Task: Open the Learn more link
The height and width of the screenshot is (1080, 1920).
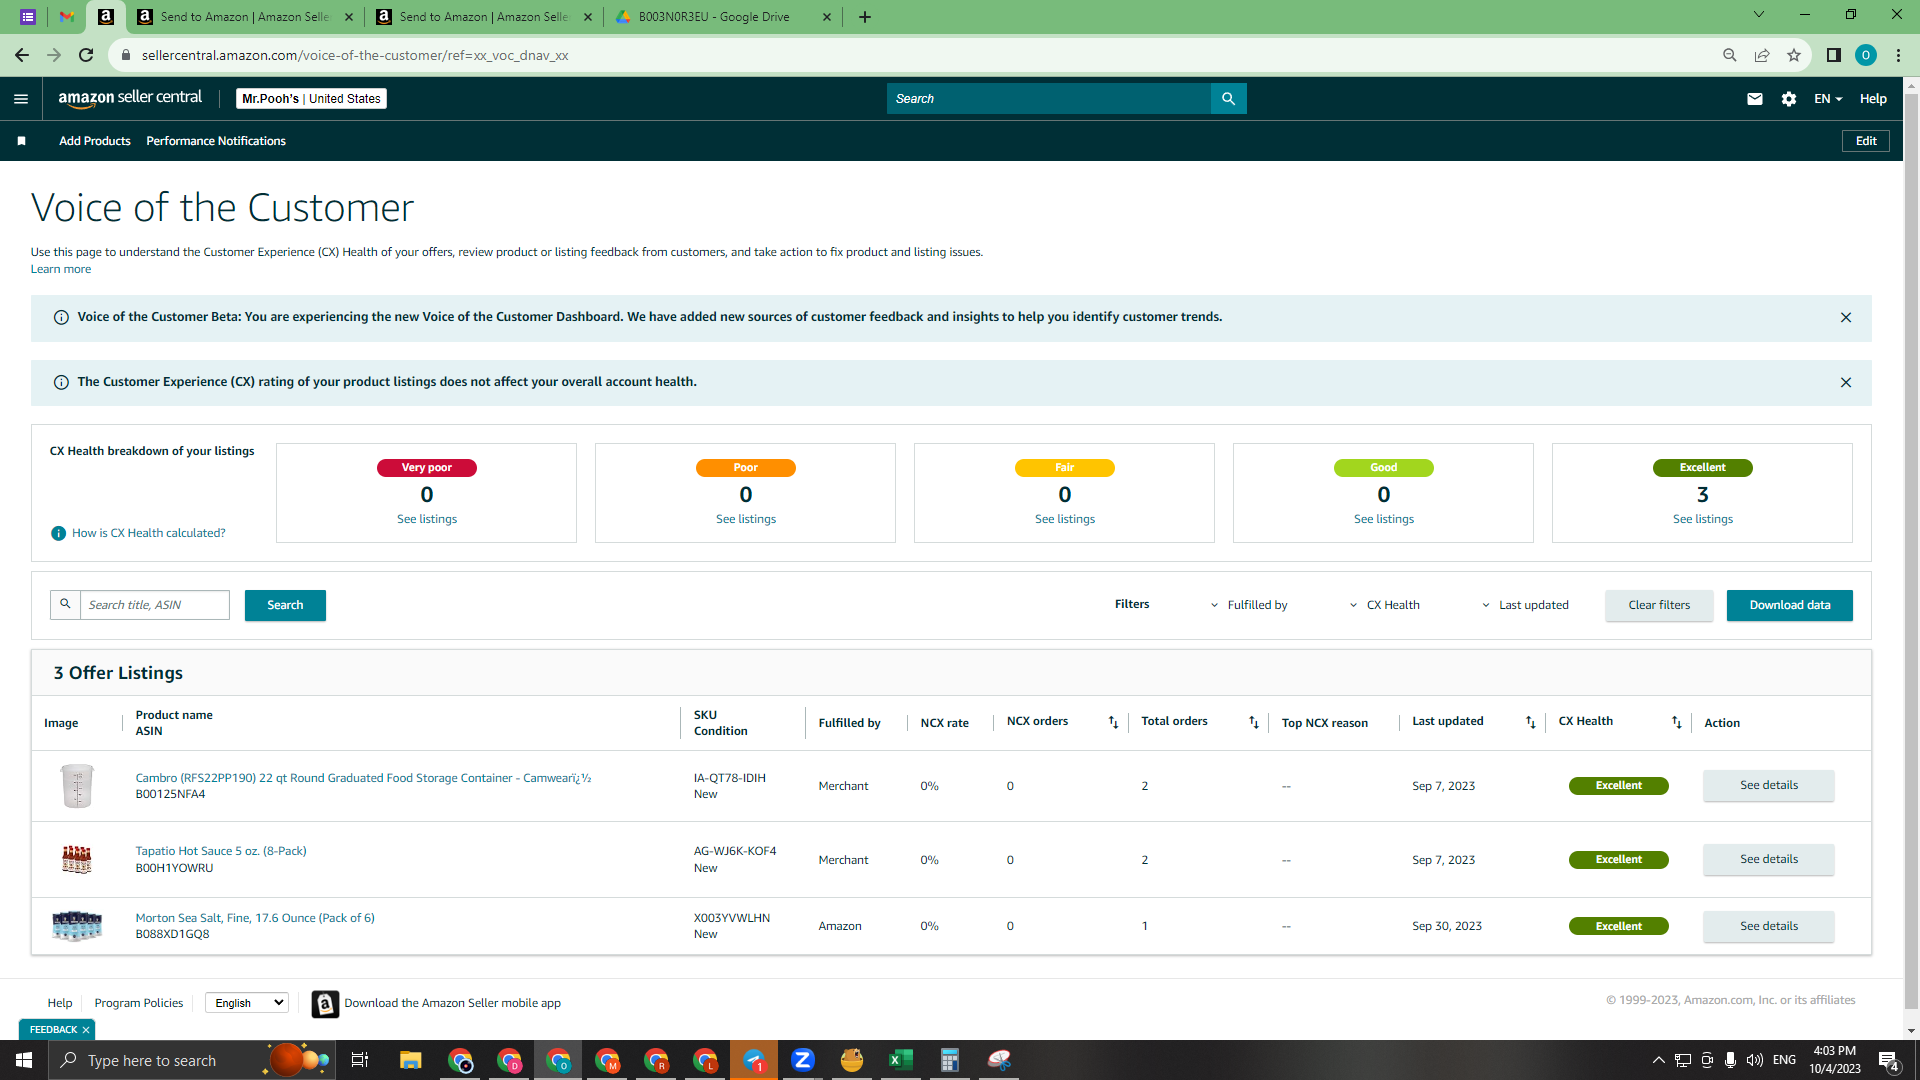Action: point(61,269)
